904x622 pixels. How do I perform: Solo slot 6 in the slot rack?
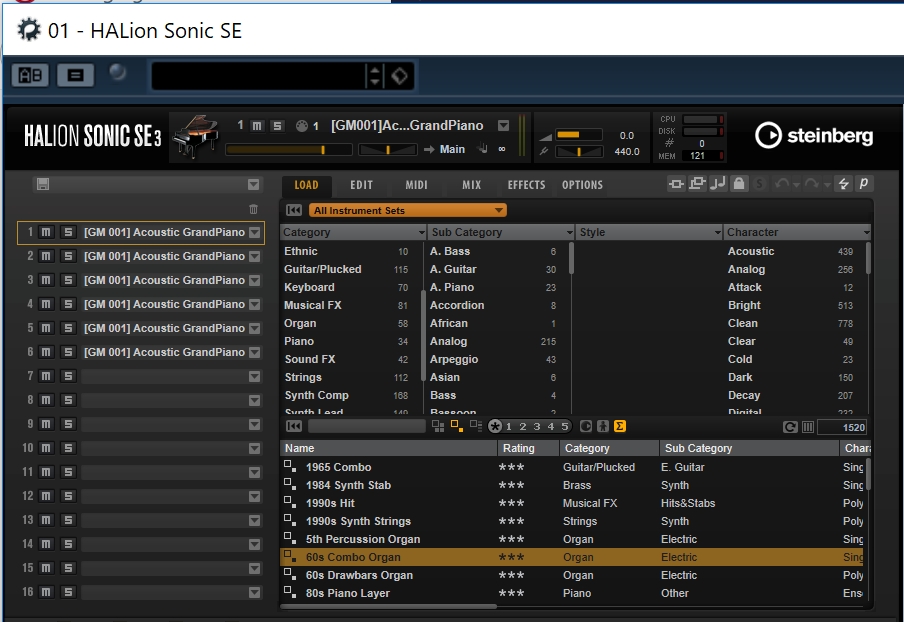(68, 352)
